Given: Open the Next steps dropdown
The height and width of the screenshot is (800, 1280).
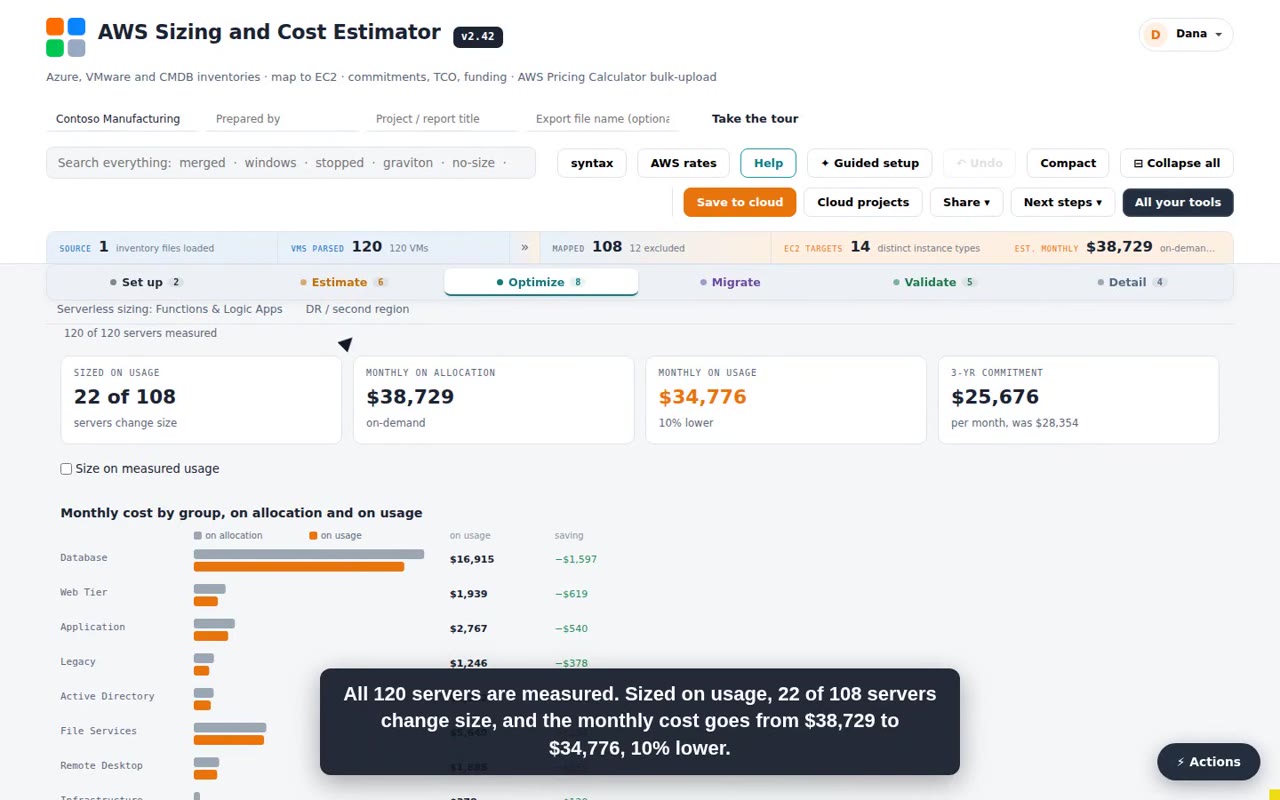Looking at the screenshot, I should pyautogui.click(x=1062, y=202).
